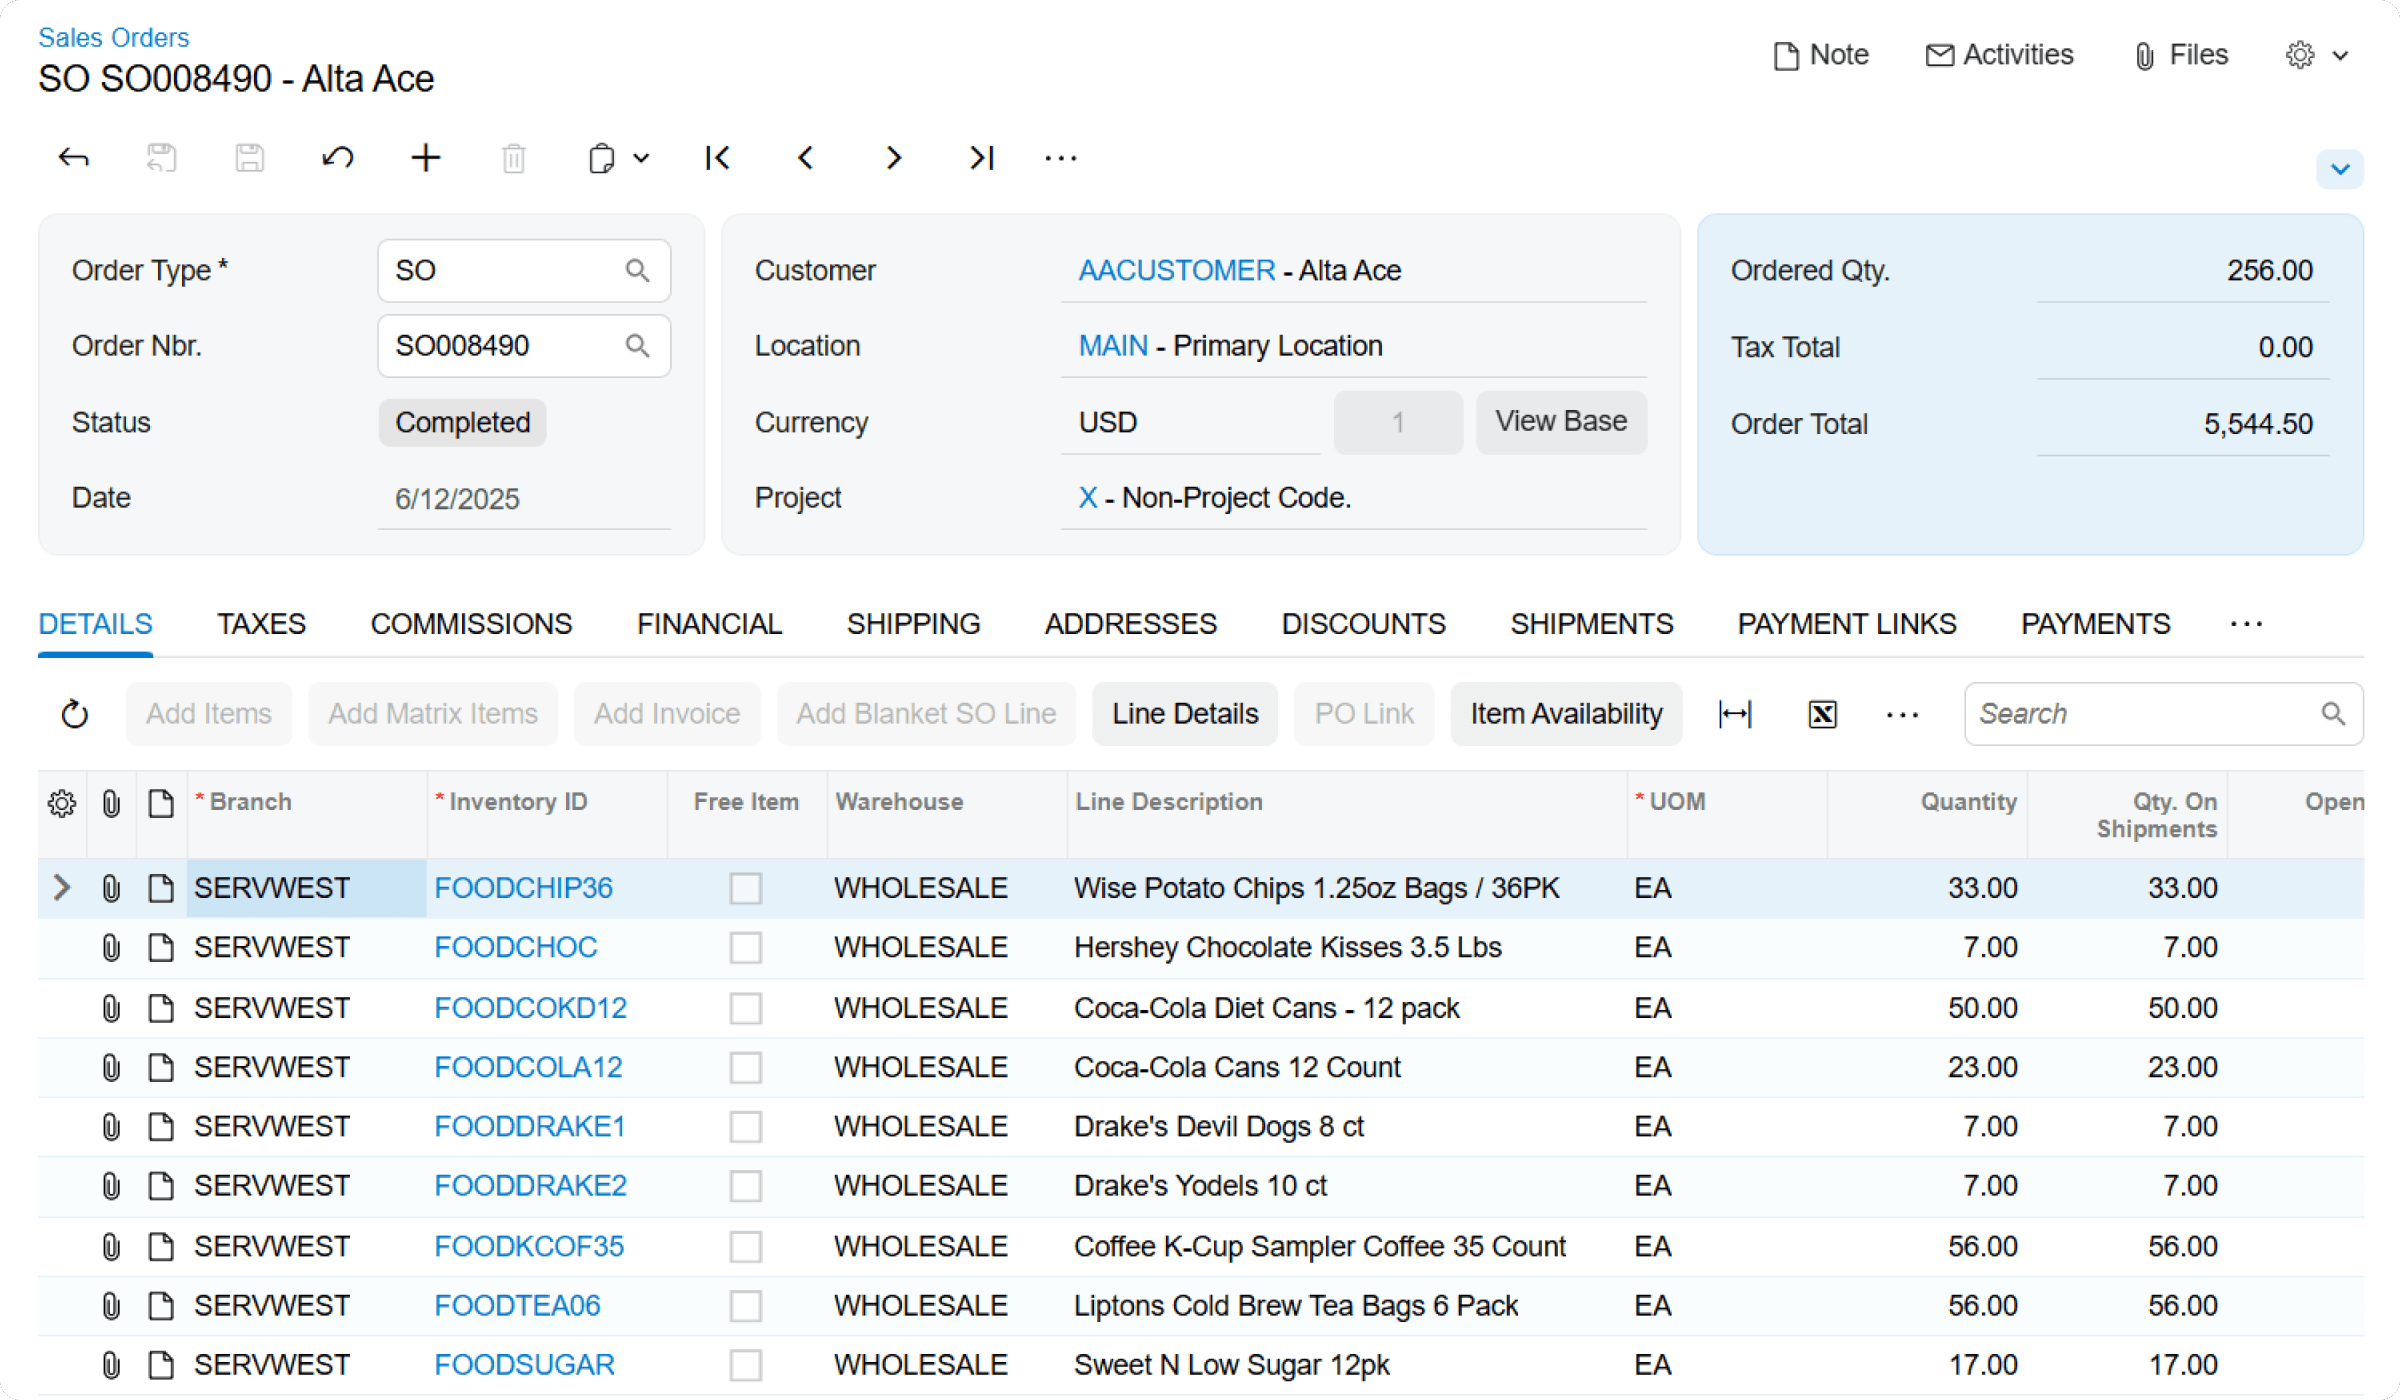
Task: Refresh the details grid
Action: [x=75, y=714]
